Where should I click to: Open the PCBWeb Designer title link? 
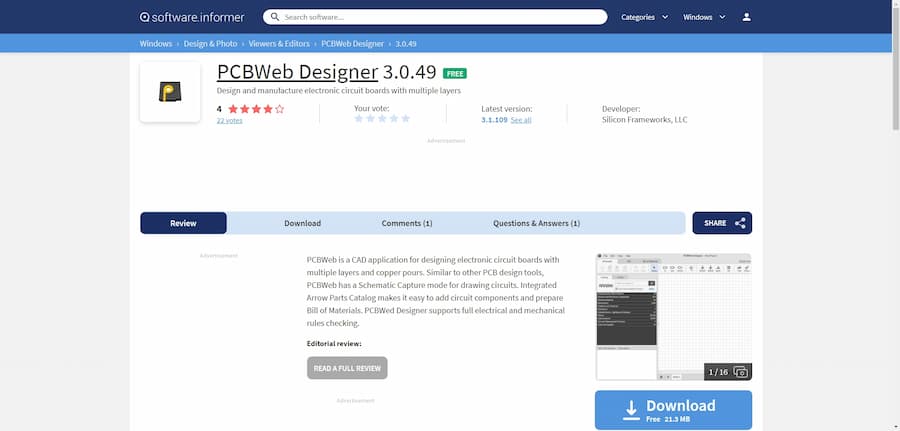point(297,72)
